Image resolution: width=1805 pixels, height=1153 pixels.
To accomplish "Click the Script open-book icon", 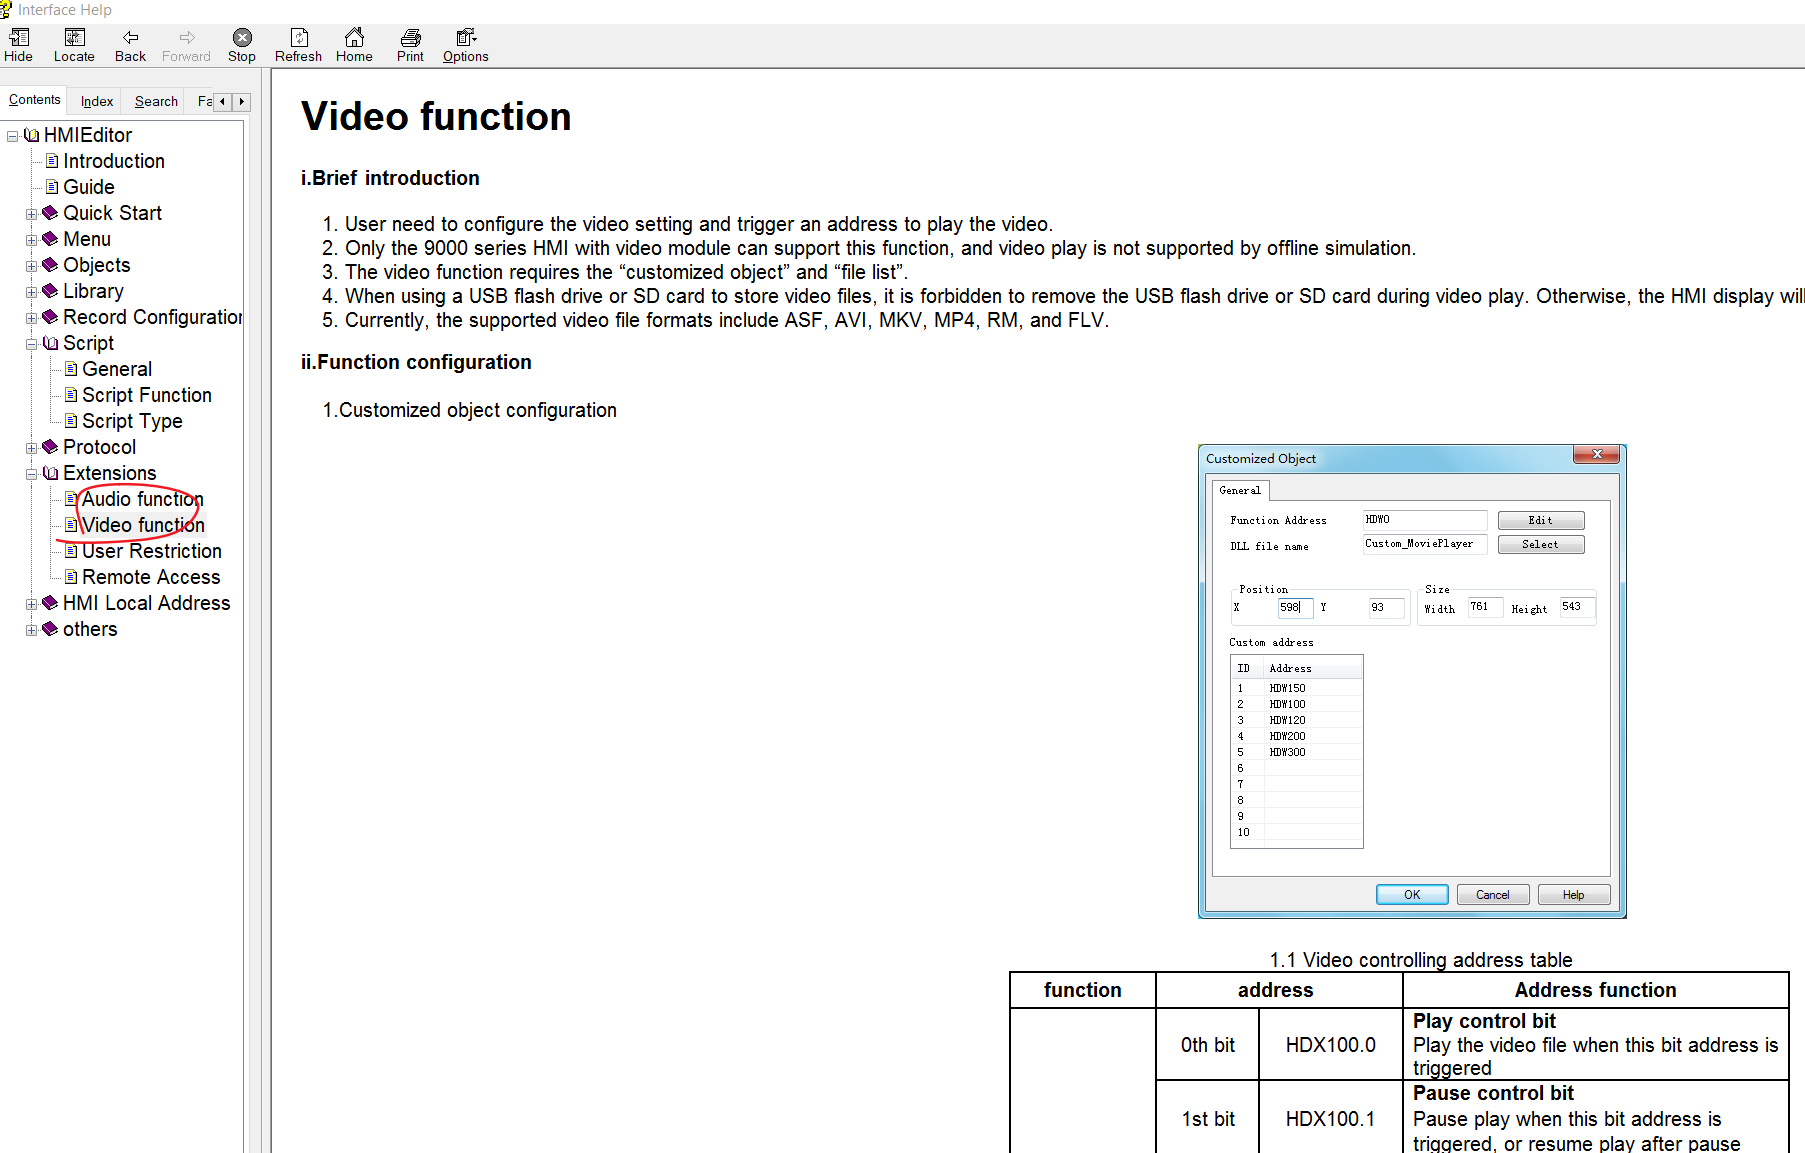I will [50, 343].
